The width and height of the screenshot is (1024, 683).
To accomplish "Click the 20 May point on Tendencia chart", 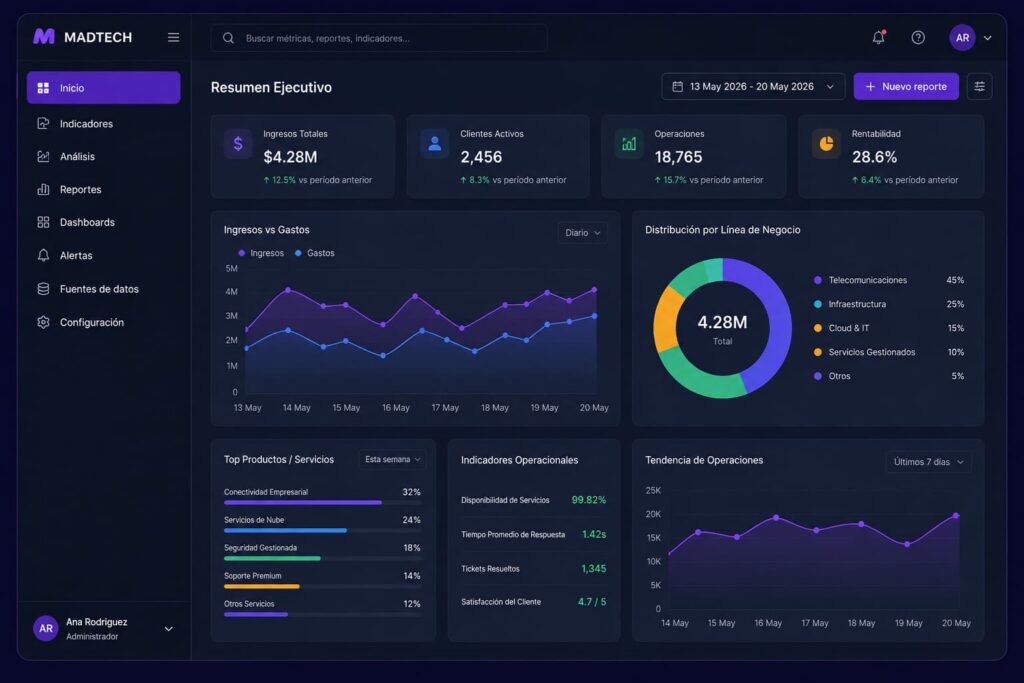I will [x=956, y=515].
